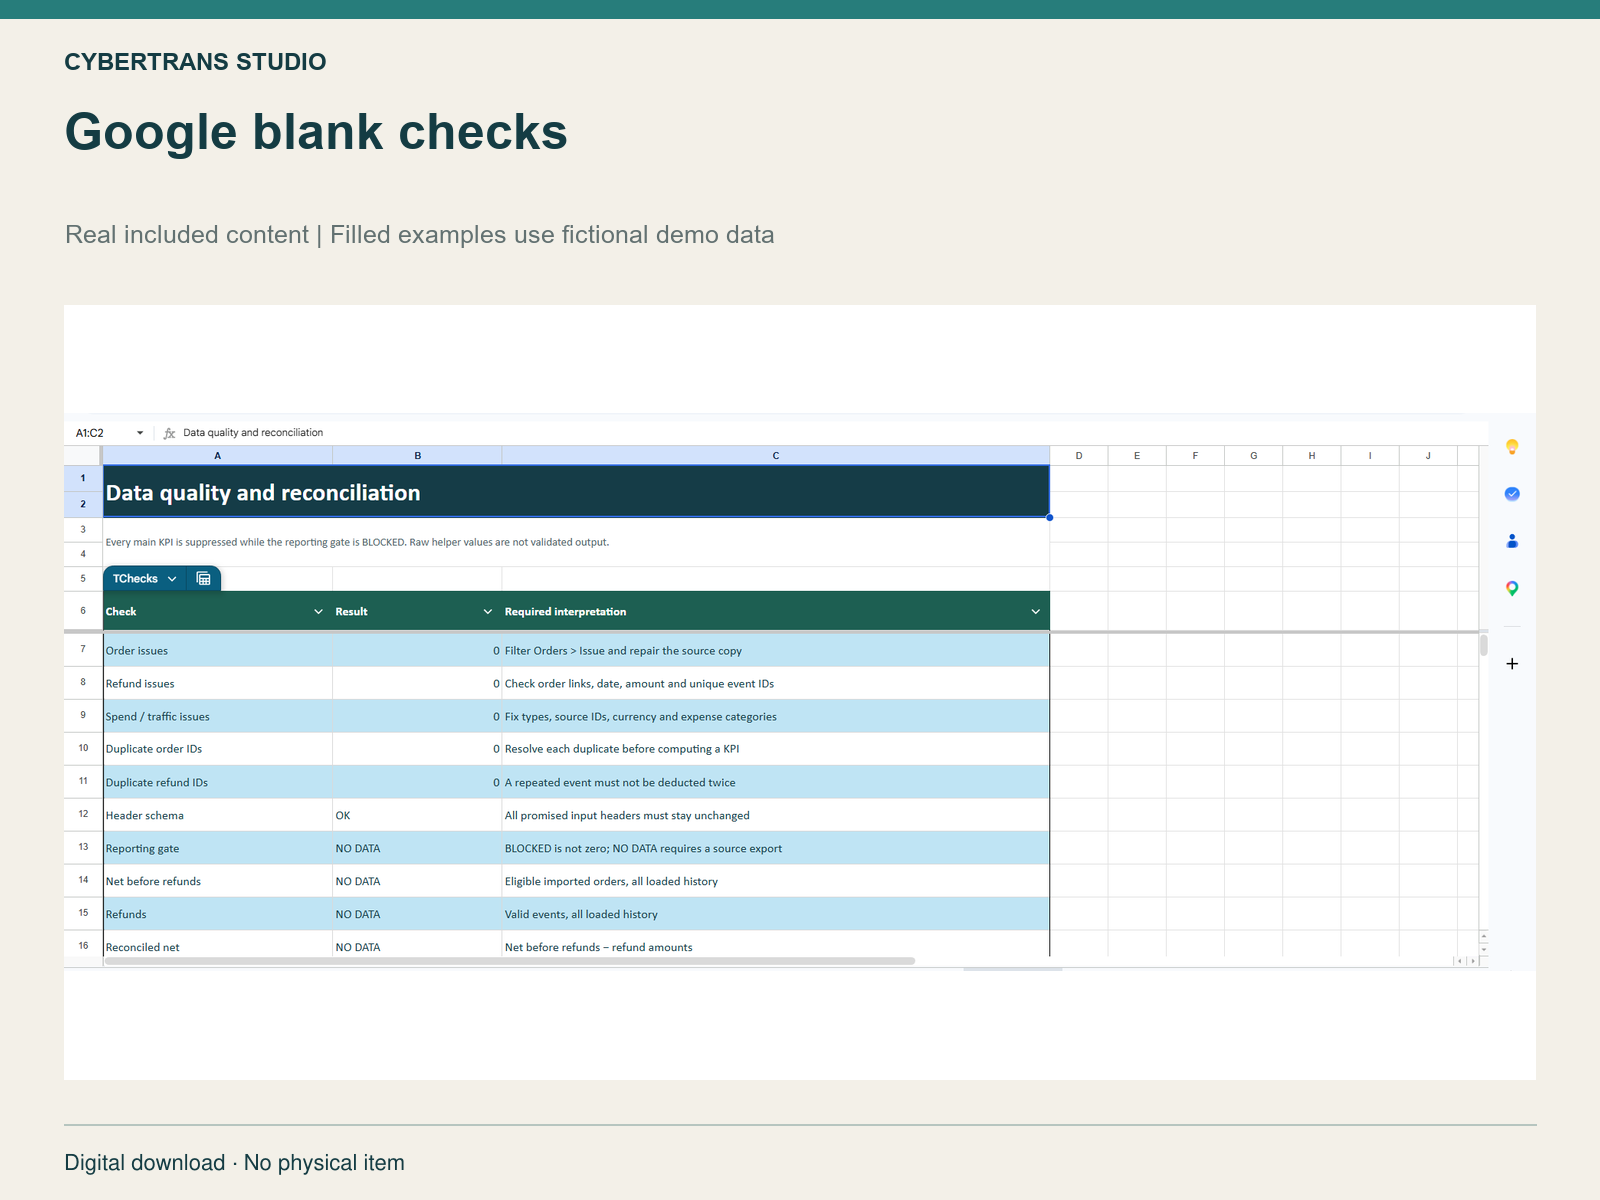This screenshot has height=1200, width=1600.
Task: Select row 7 header
Action: tap(83, 650)
